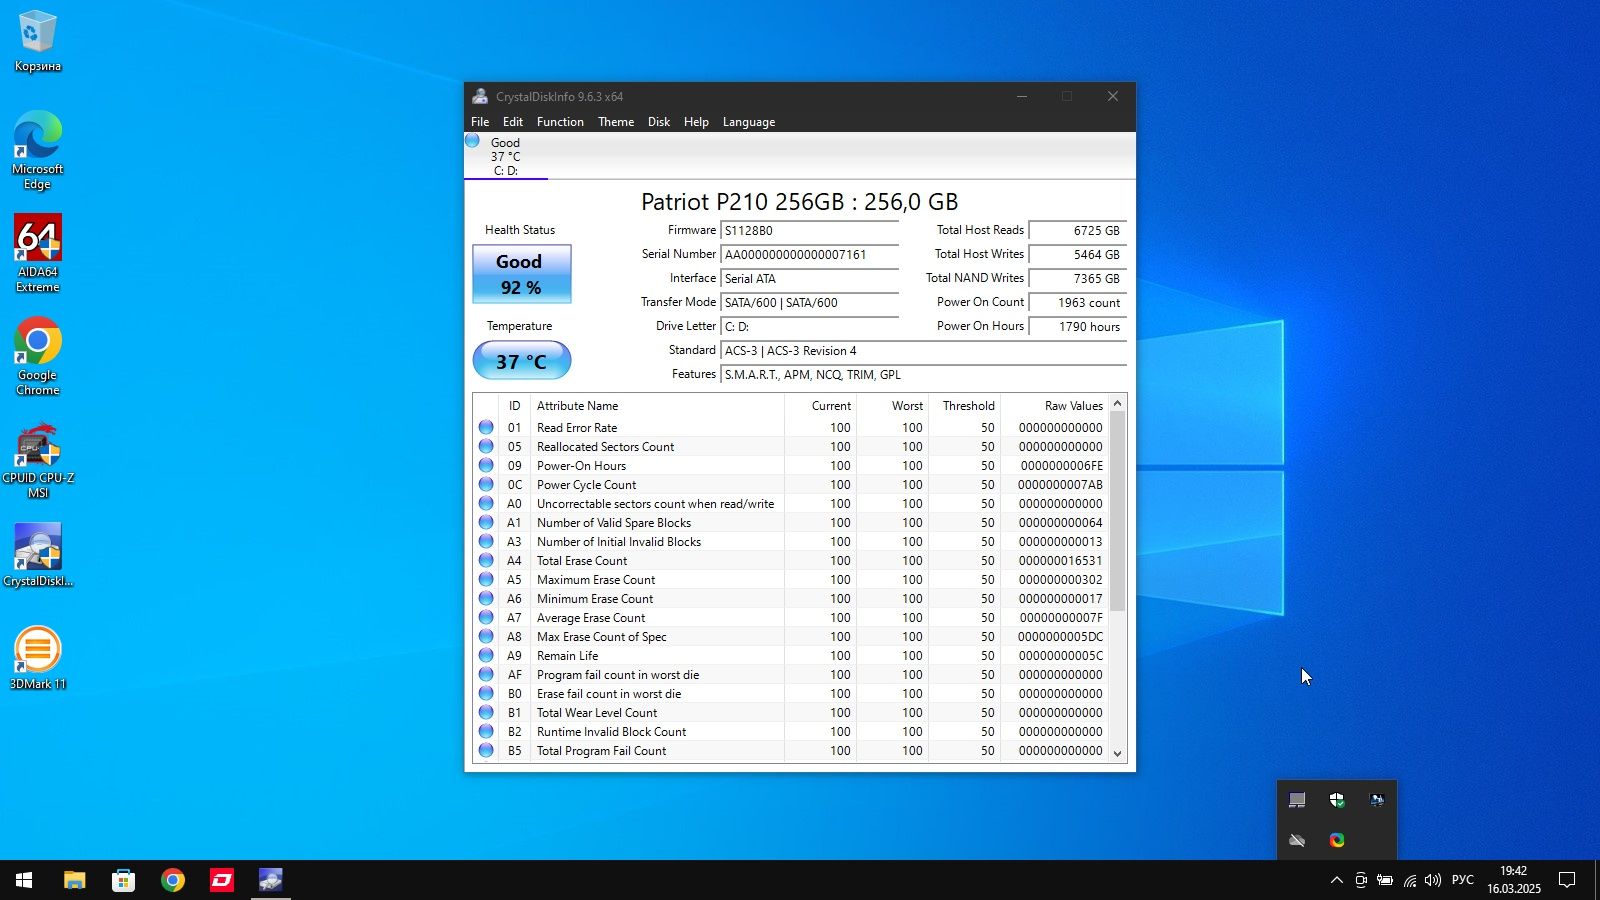Open the File menu
The width and height of the screenshot is (1600, 900).
480,122
